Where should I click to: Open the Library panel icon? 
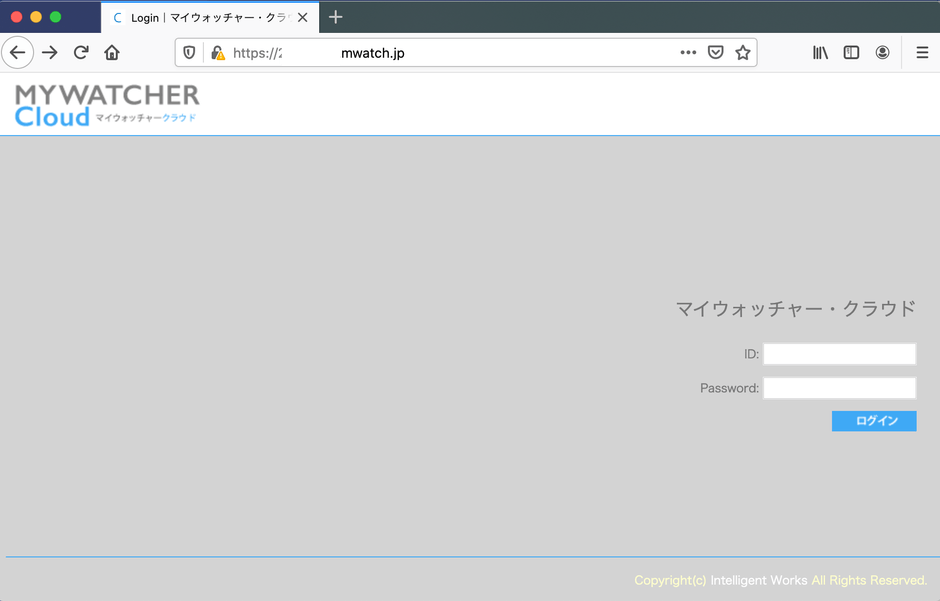[820, 52]
